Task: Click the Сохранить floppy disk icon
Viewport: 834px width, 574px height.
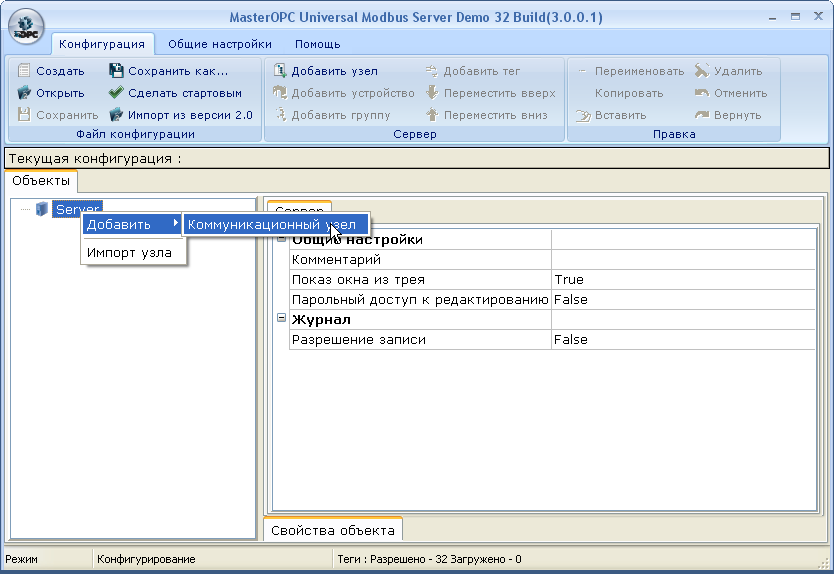Action: [23, 114]
